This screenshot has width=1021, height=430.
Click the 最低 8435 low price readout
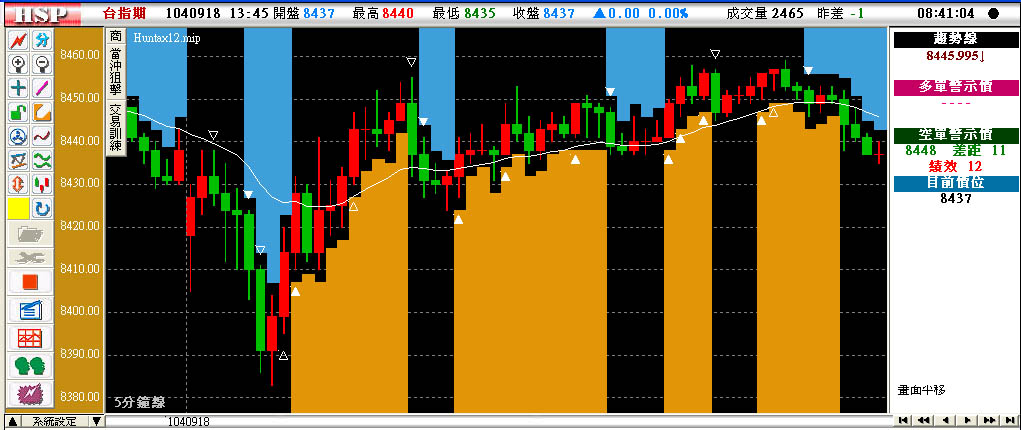(x=463, y=13)
